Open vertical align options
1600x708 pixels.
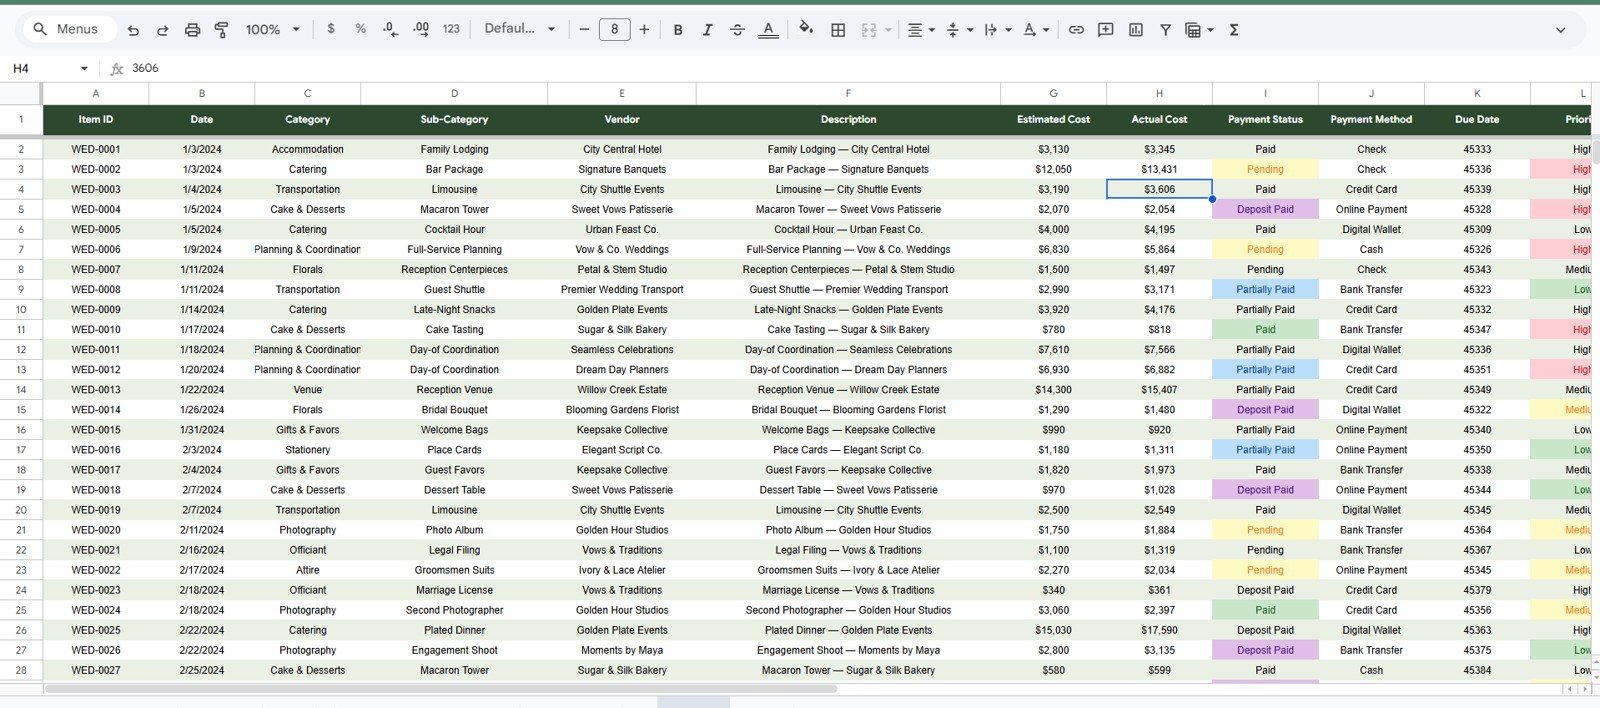[959, 30]
